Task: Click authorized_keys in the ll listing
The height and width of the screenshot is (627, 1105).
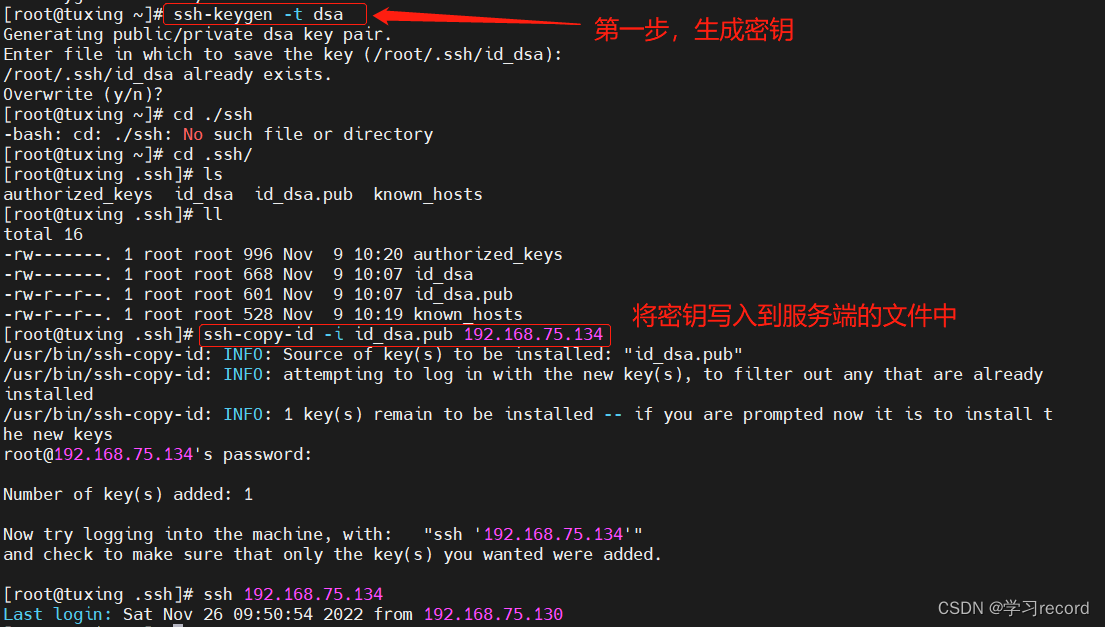Action: click(x=488, y=254)
